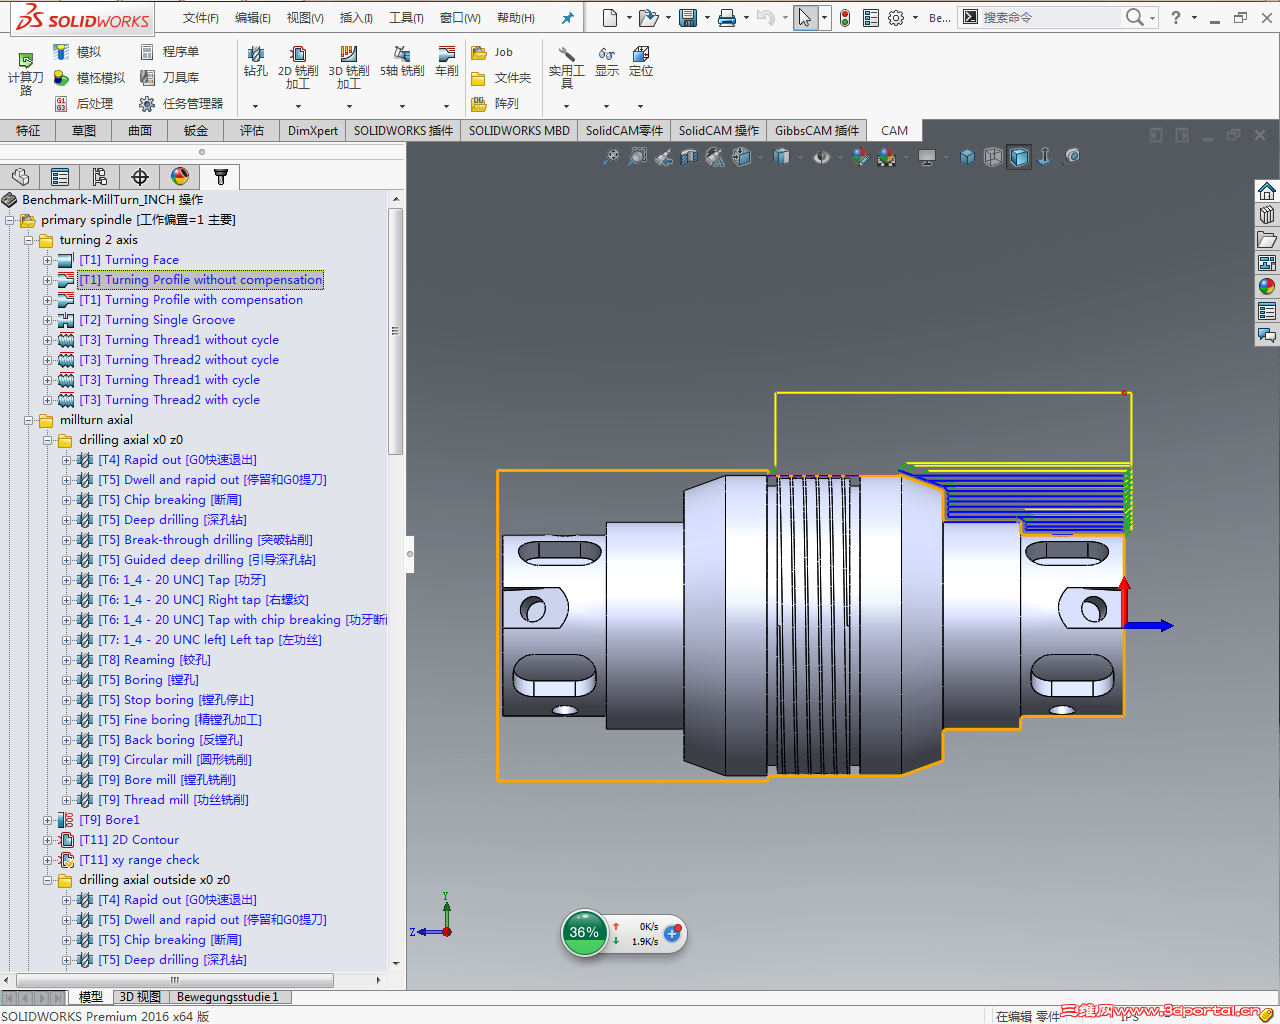Image resolution: width=1280 pixels, height=1024 pixels.
Task: Switch to the FeatureManager design tree tab
Action: (x=20, y=177)
